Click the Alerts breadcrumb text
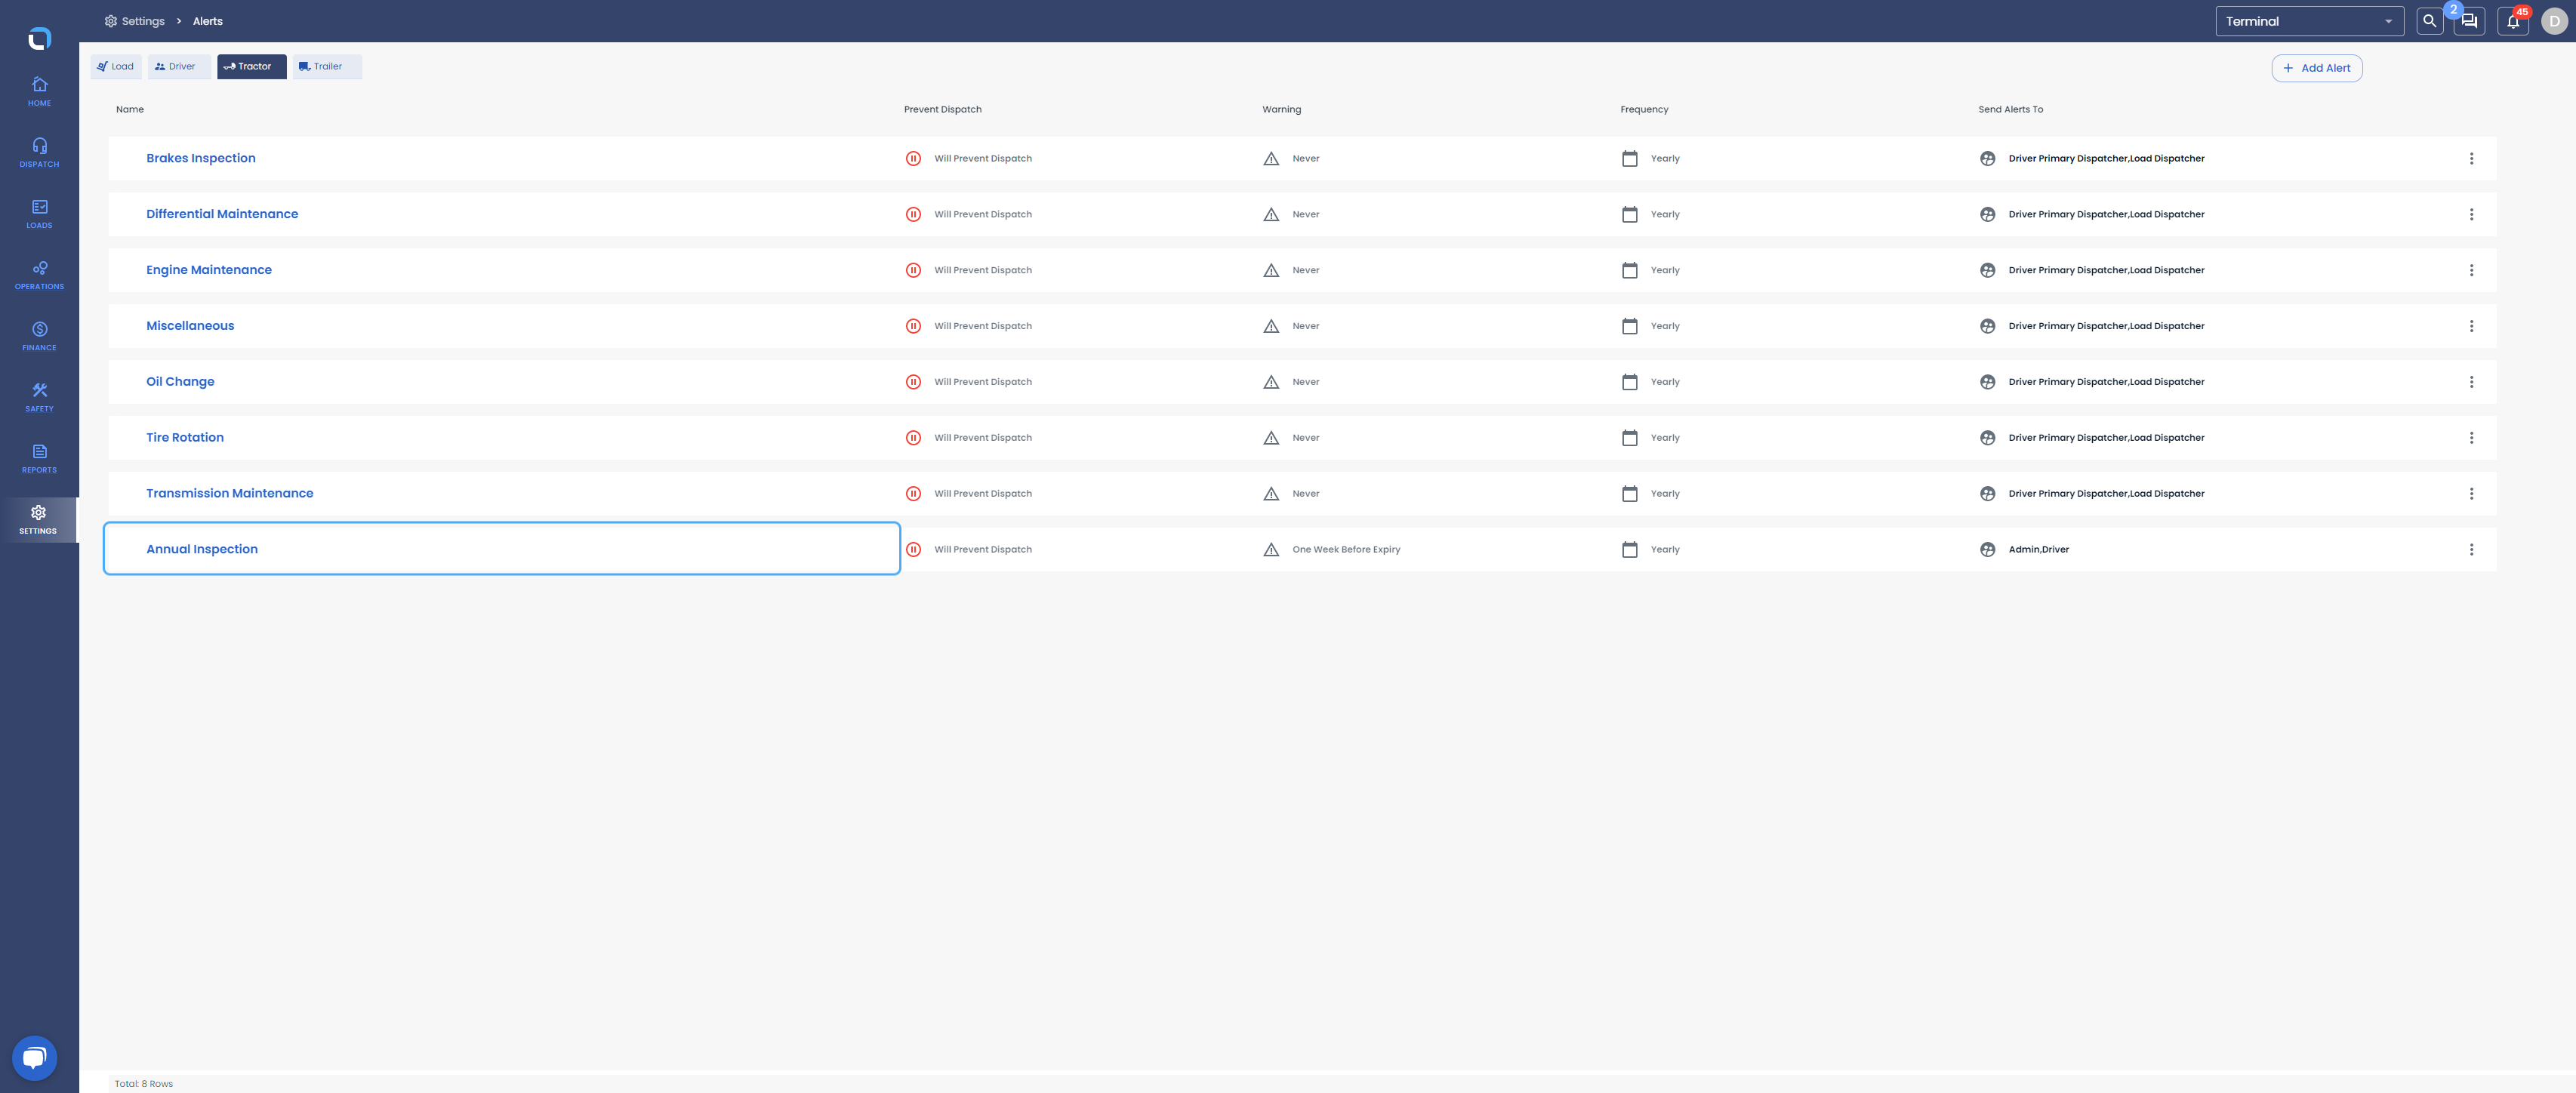 pyautogui.click(x=208, y=21)
